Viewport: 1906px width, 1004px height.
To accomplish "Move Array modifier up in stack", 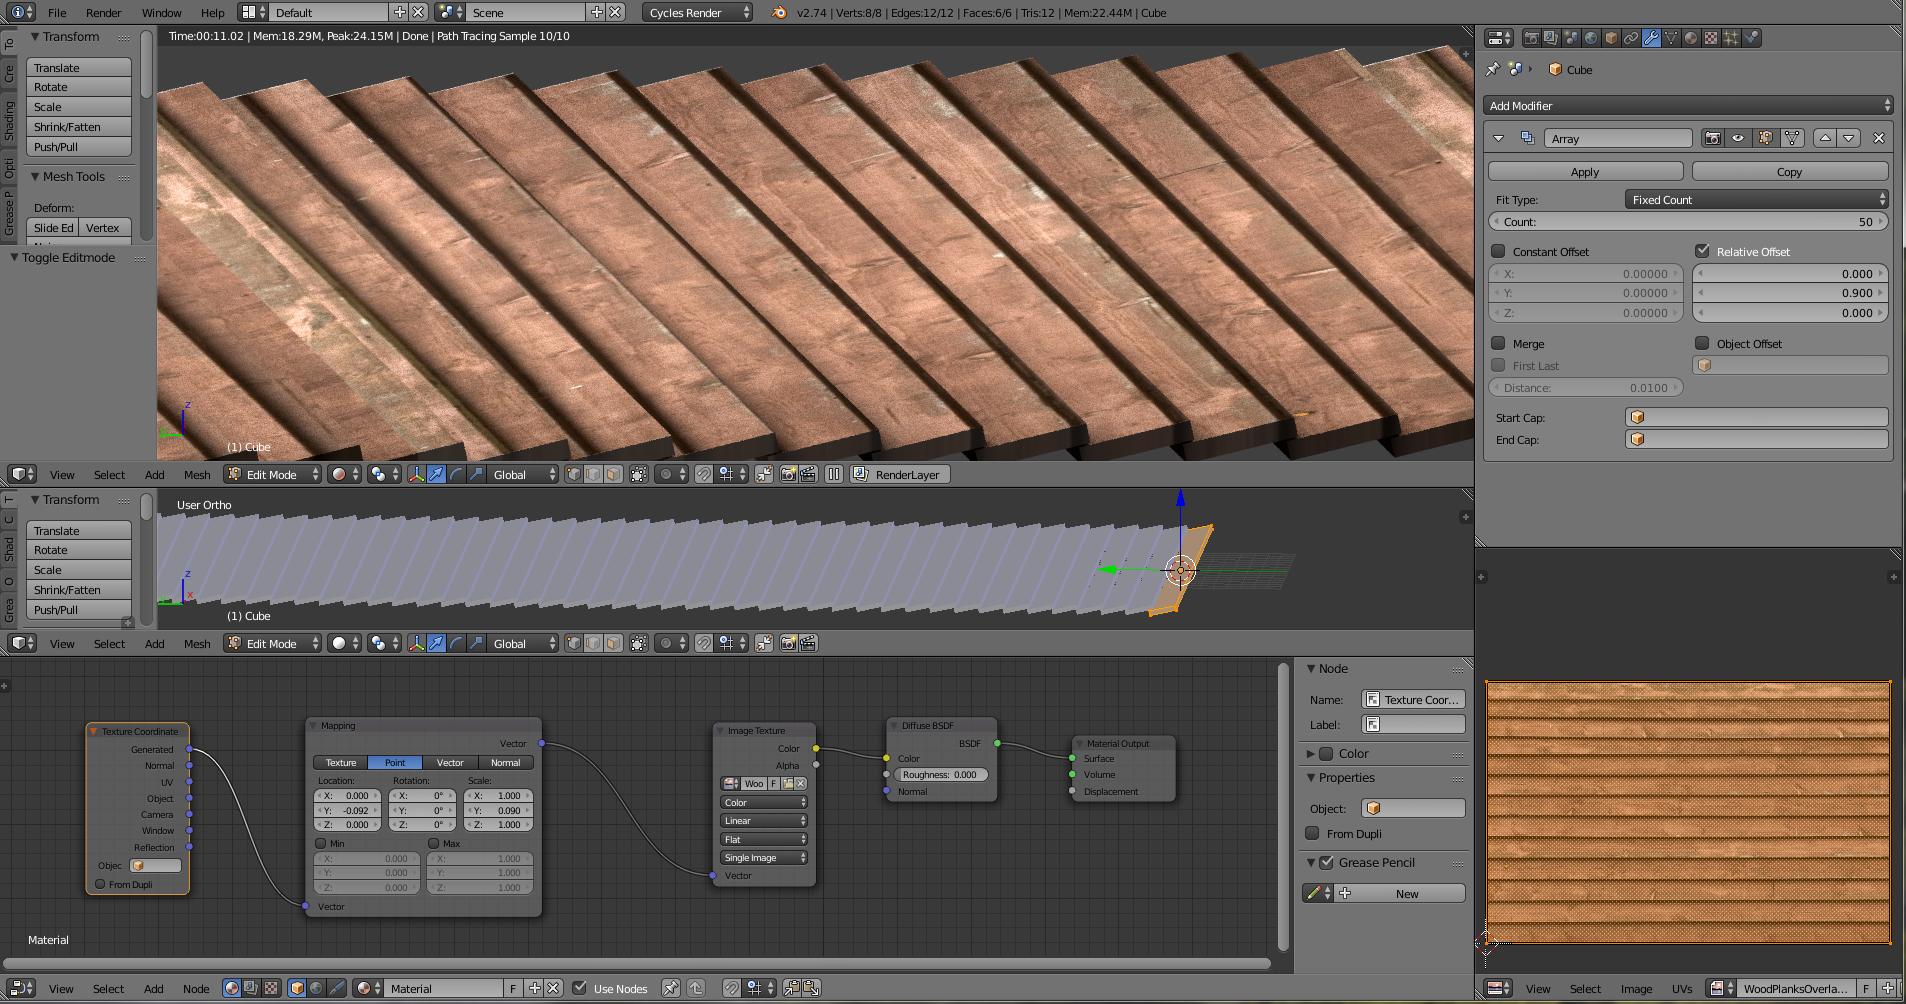I will click(1825, 138).
